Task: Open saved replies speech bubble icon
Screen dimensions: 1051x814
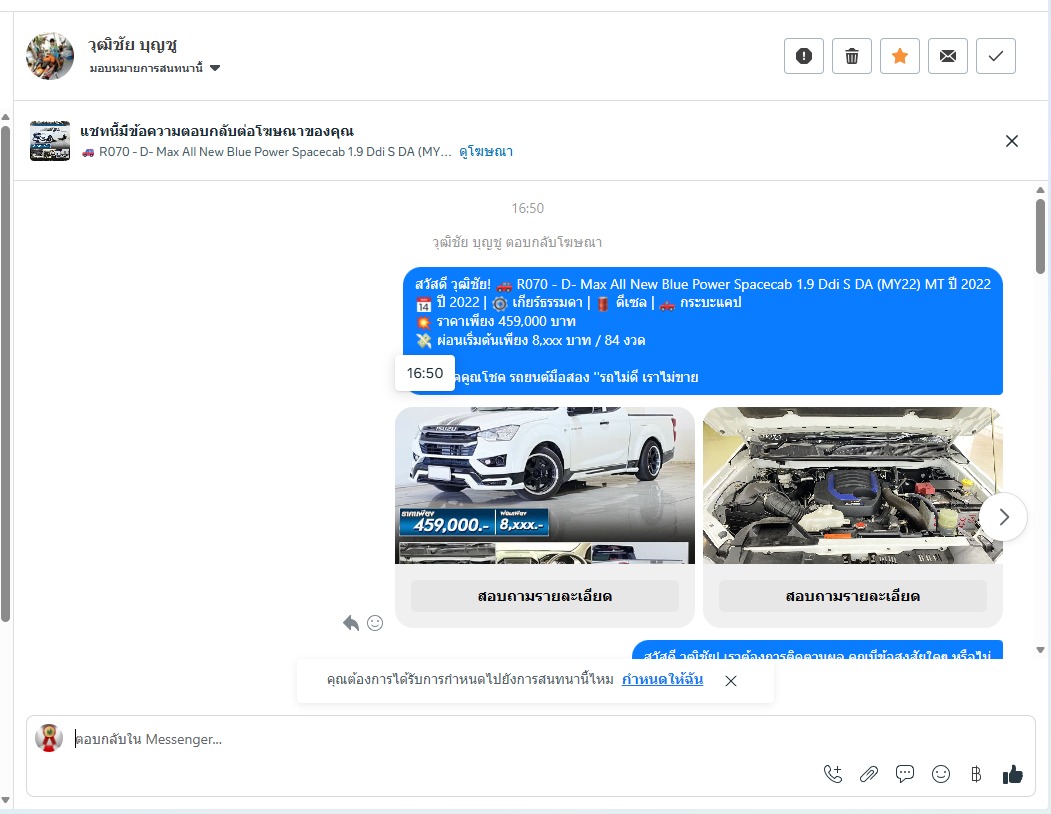Action: coord(905,774)
